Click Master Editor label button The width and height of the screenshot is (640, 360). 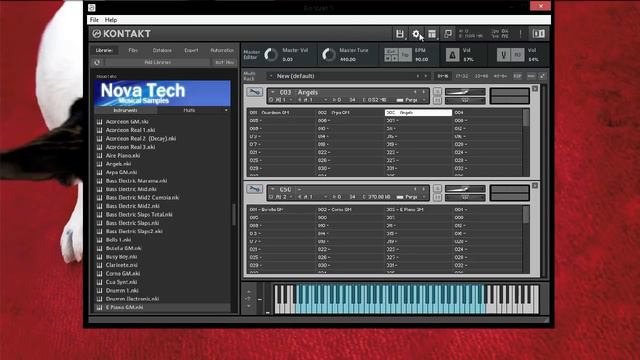point(251,55)
